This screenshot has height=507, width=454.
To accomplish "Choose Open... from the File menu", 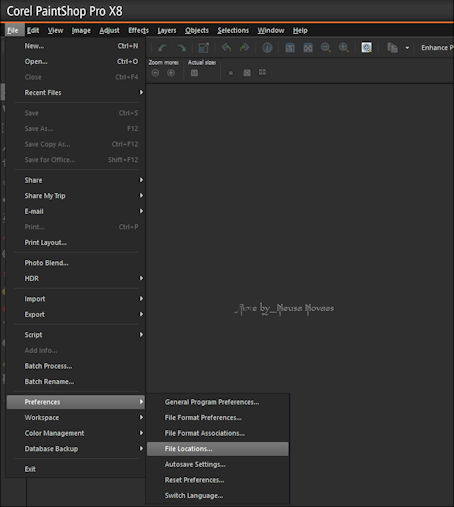I will point(76,61).
